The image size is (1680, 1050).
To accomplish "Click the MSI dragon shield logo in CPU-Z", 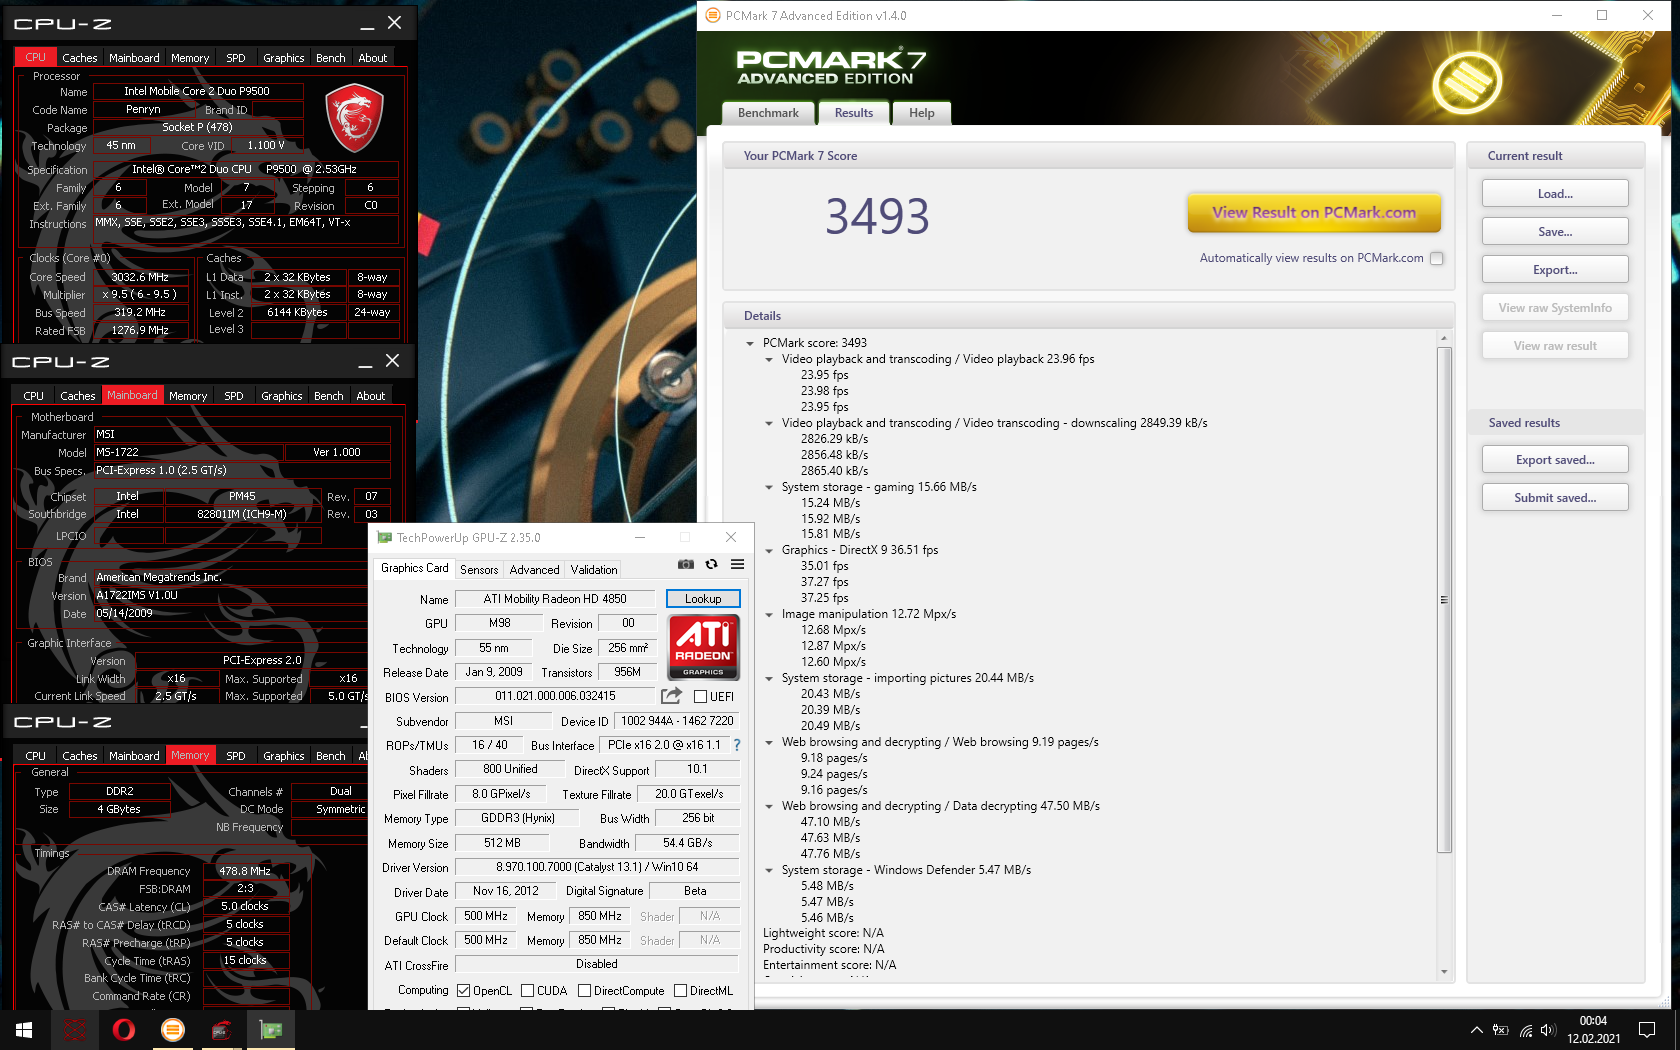I will pyautogui.click(x=354, y=117).
